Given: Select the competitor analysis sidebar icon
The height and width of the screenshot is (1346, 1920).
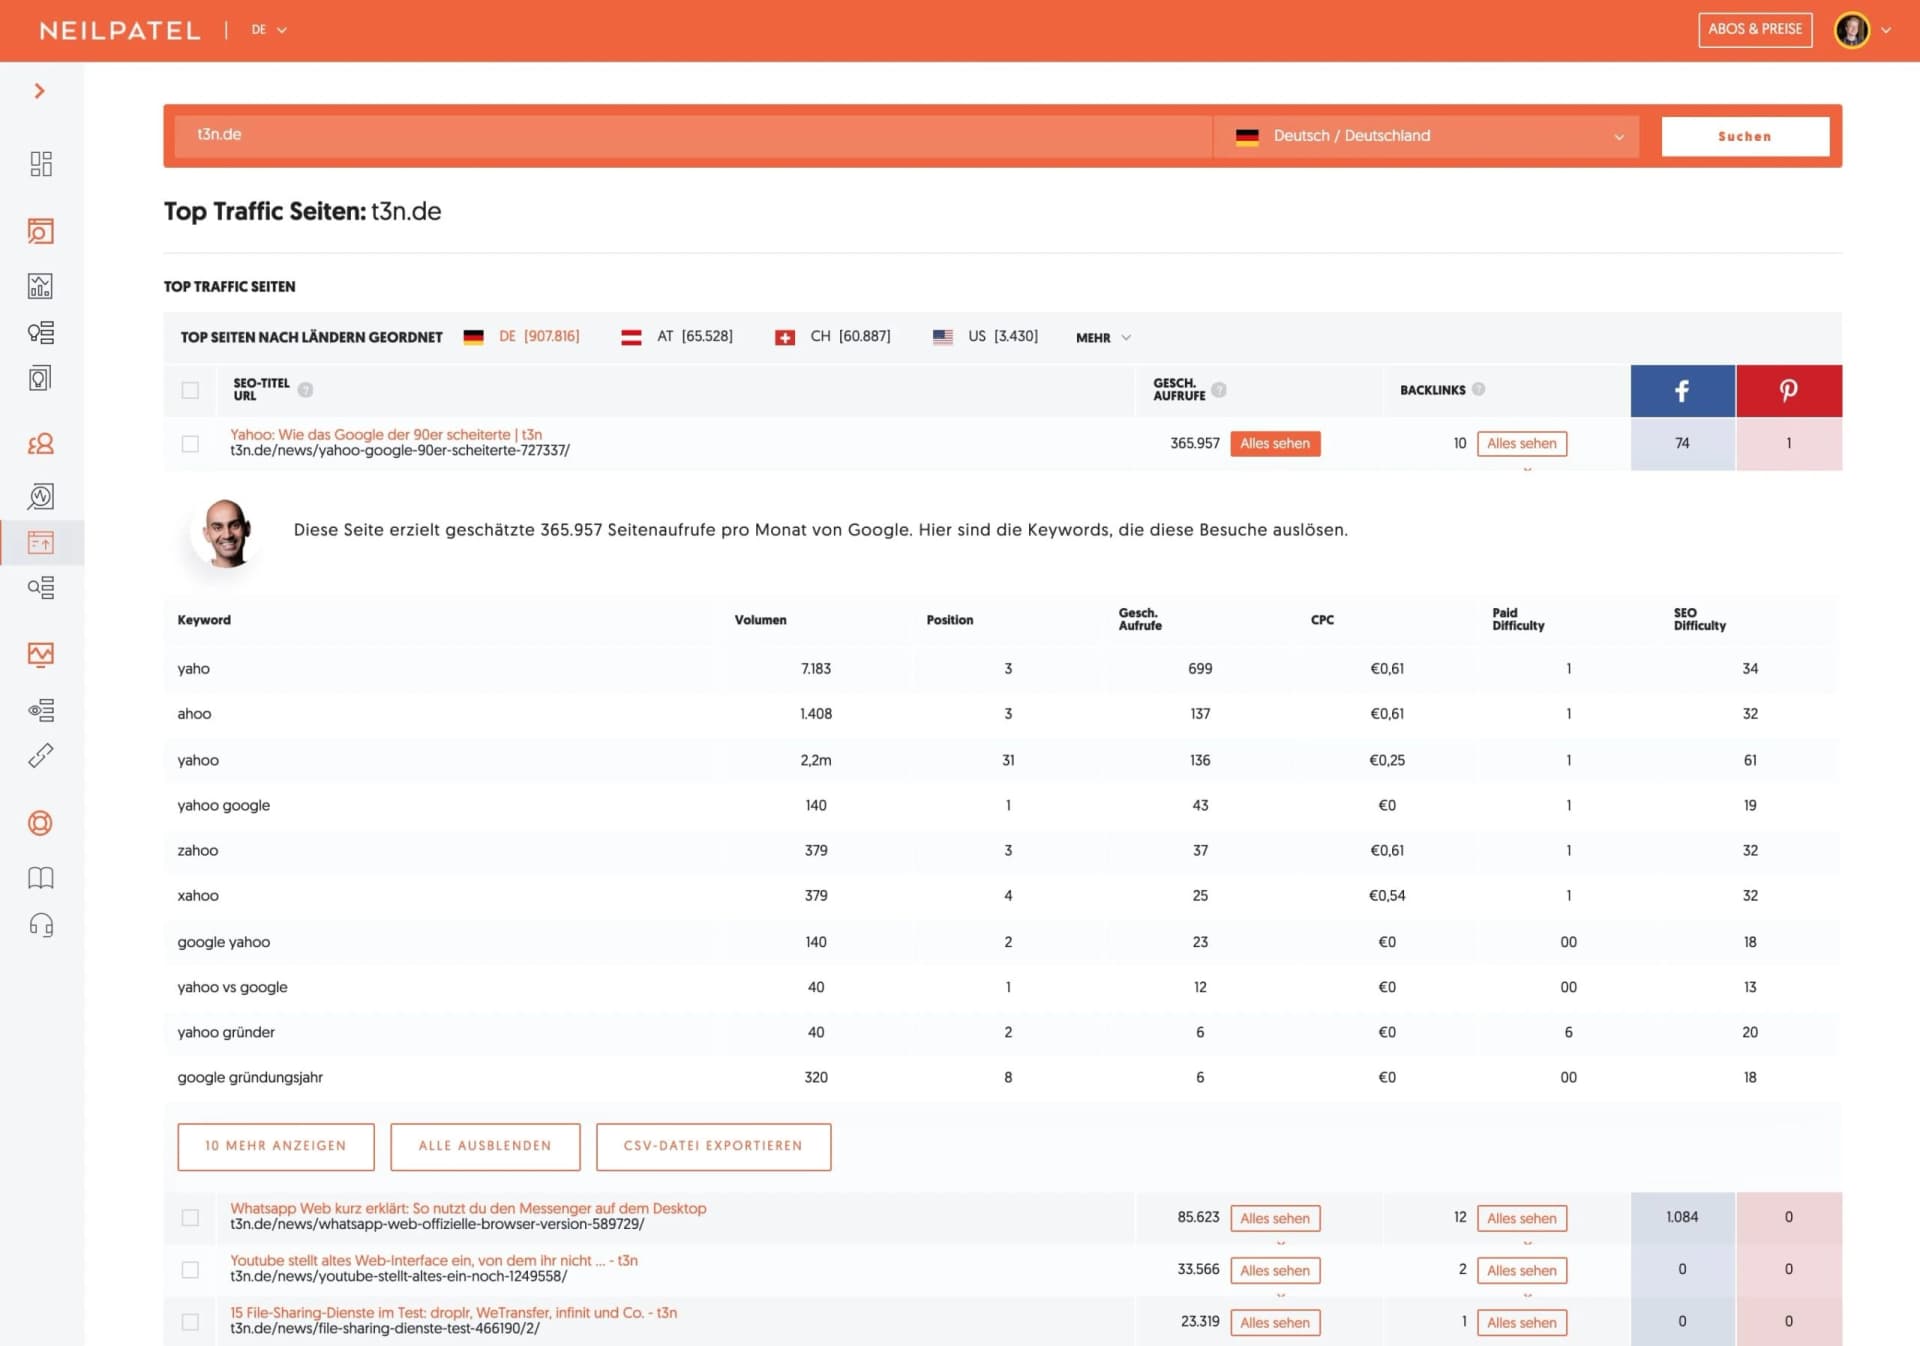Looking at the screenshot, I should (x=40, y=443).
